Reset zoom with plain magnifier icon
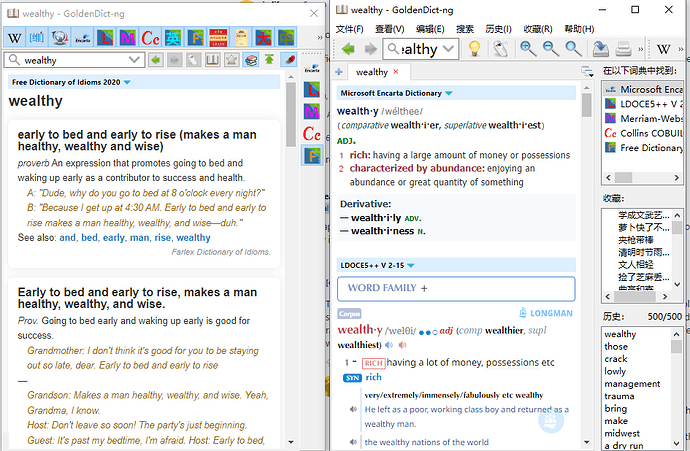Image resolution: width=690 pixels, height=451 pixels. coord(573,48)
